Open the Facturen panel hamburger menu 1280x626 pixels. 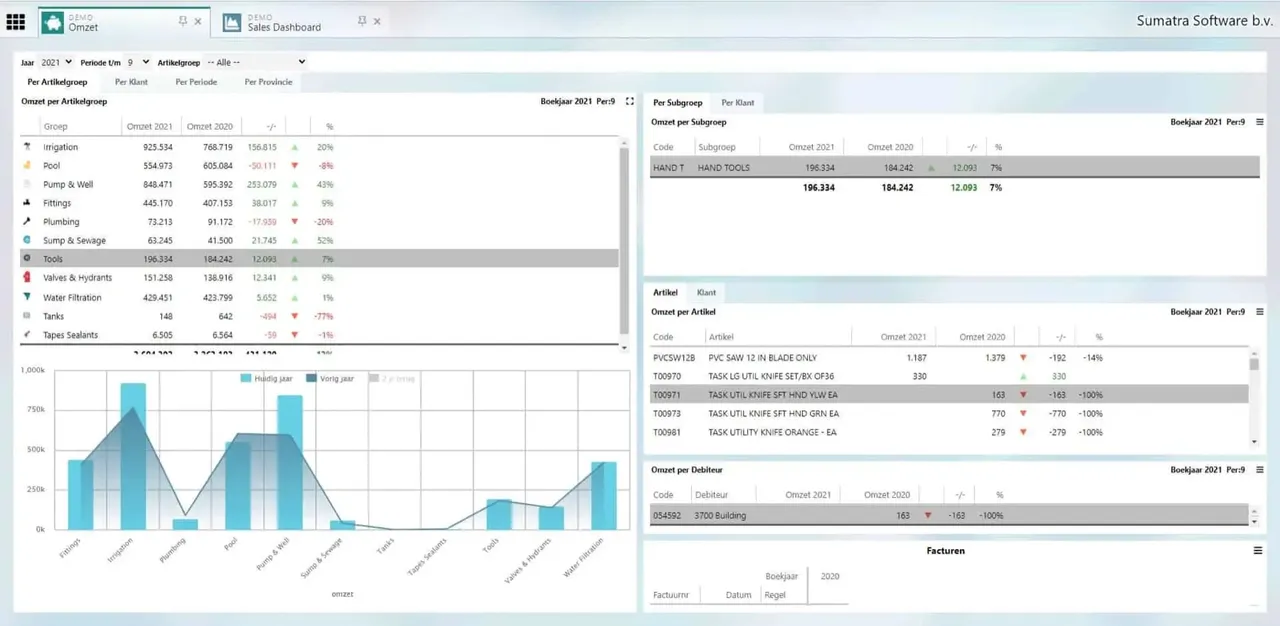(x=1259, y=551)
